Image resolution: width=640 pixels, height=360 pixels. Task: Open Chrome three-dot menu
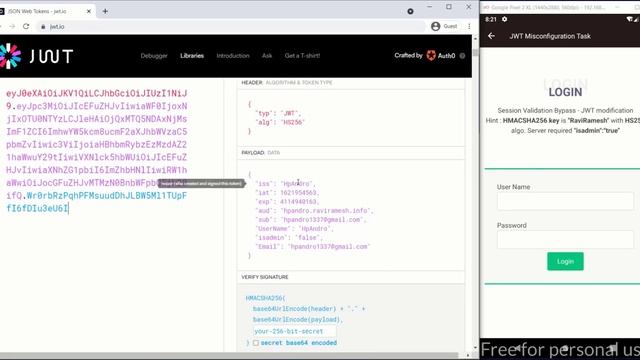pyautogui.click(x=469, y=26)
